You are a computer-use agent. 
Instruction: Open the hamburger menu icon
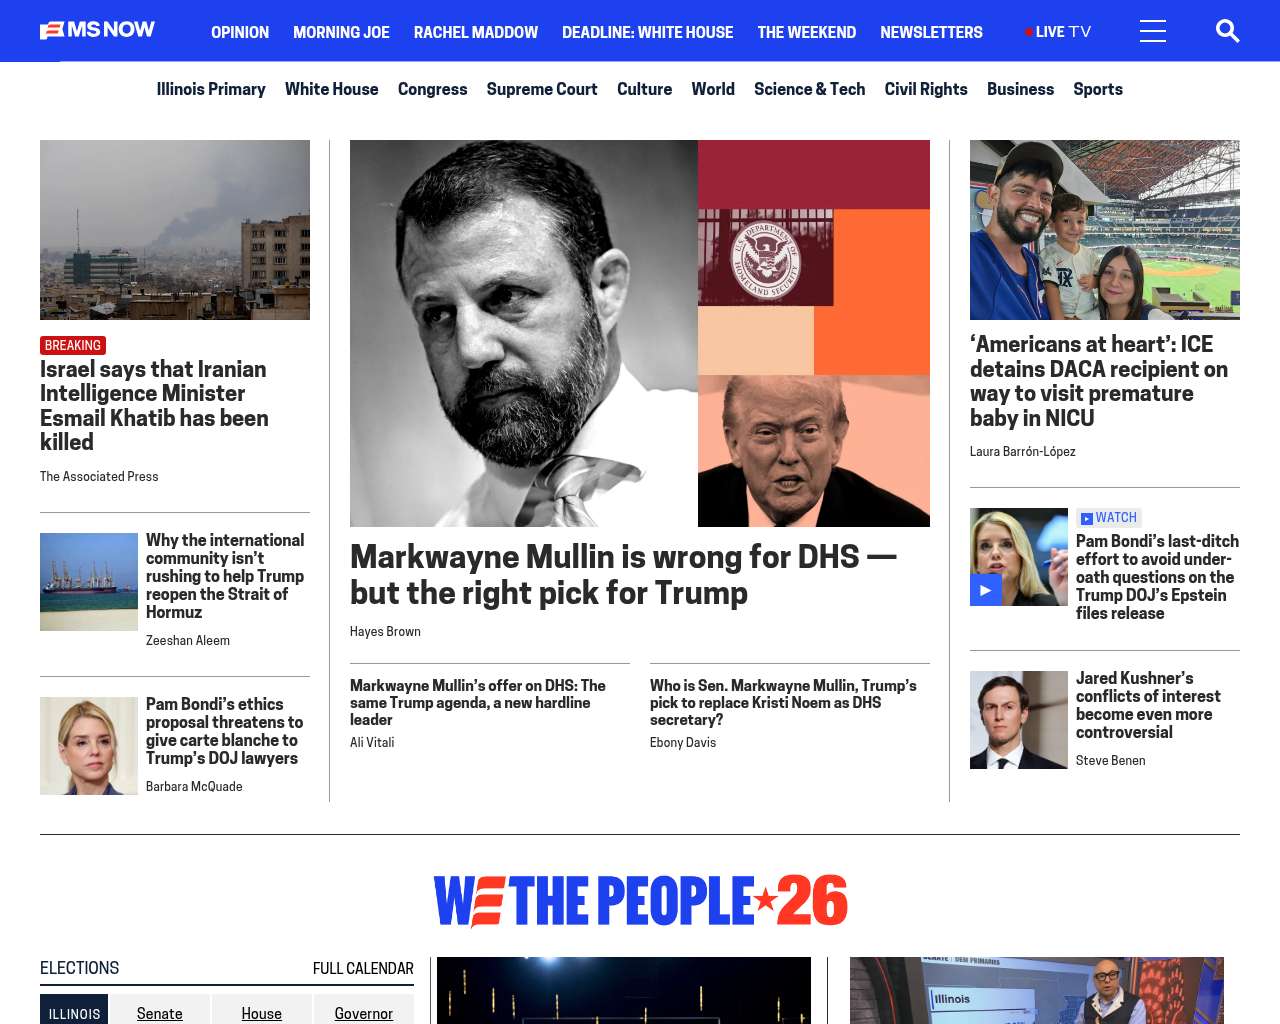click(1153, 31)
